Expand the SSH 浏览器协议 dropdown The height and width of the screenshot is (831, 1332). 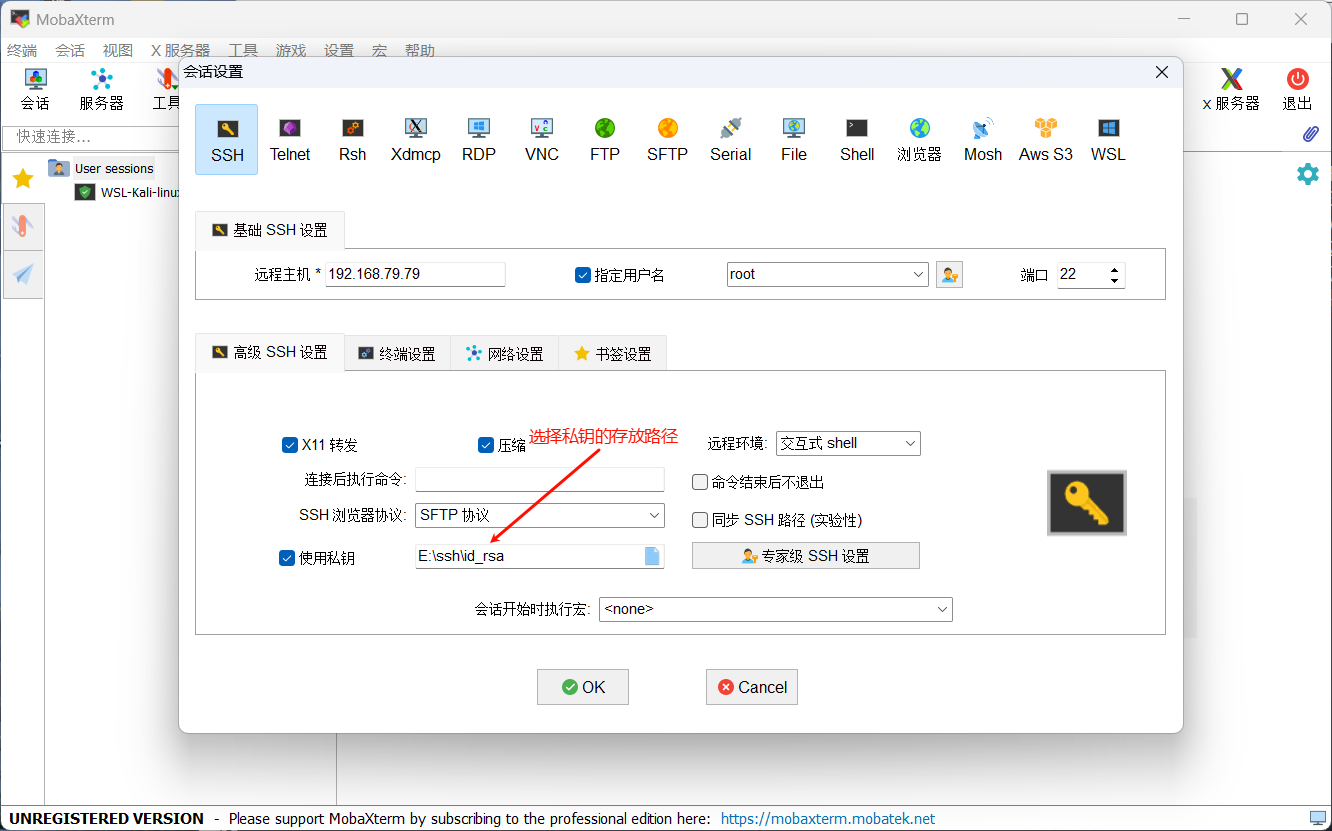pos(540,515)
